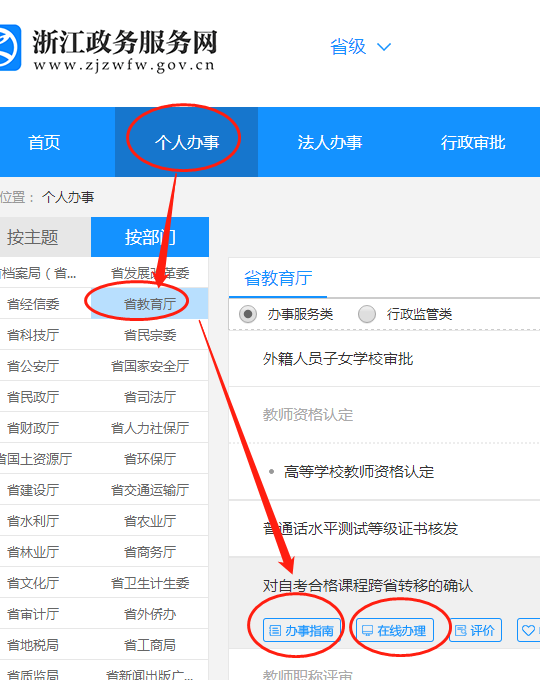540x680 pixels.
Task: Select 省民宗委 department
Action: coord(150,335)
